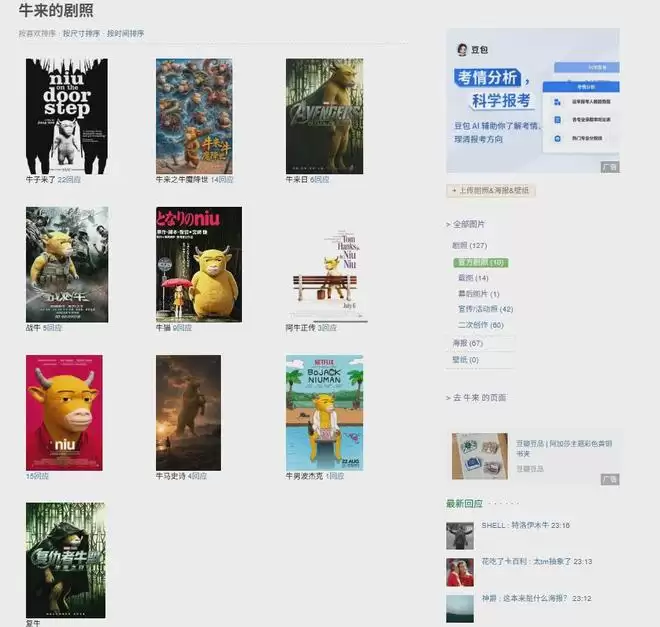The image size is (660, 627).
Task: Sort photos by 按时间排序
Action: click(125, 33)
